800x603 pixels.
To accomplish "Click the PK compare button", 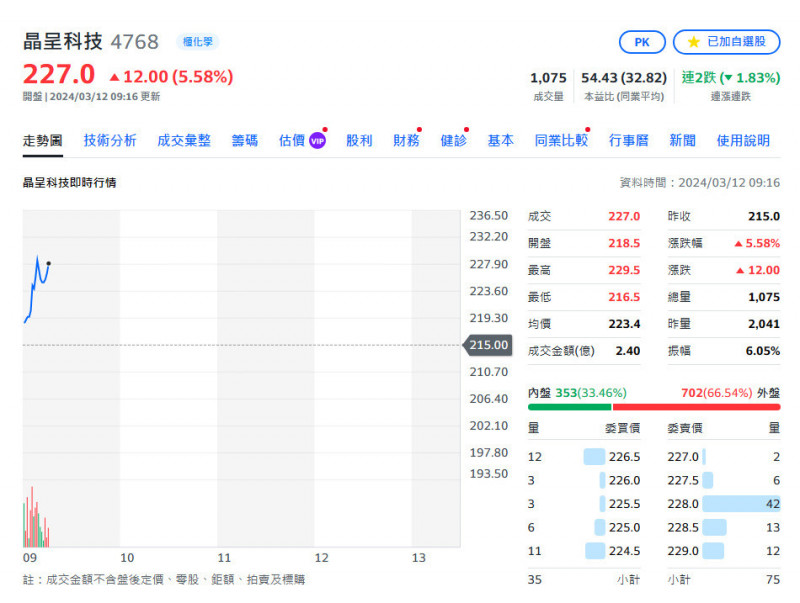I will click(x=642, y=42).
